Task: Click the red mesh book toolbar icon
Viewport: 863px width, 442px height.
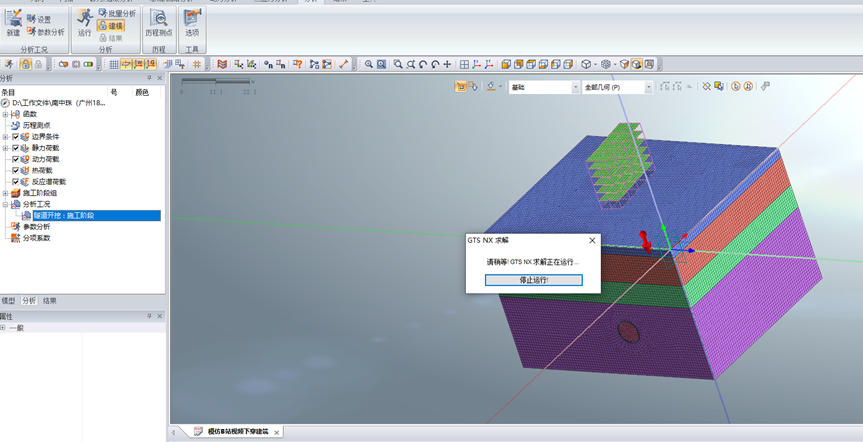Action: 222,64
